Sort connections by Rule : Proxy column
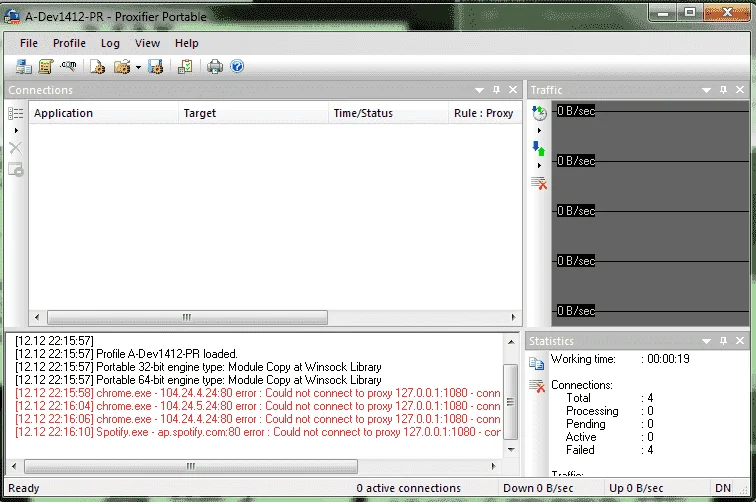The width and height of the screenshot is (756, 502). [485, 113]
